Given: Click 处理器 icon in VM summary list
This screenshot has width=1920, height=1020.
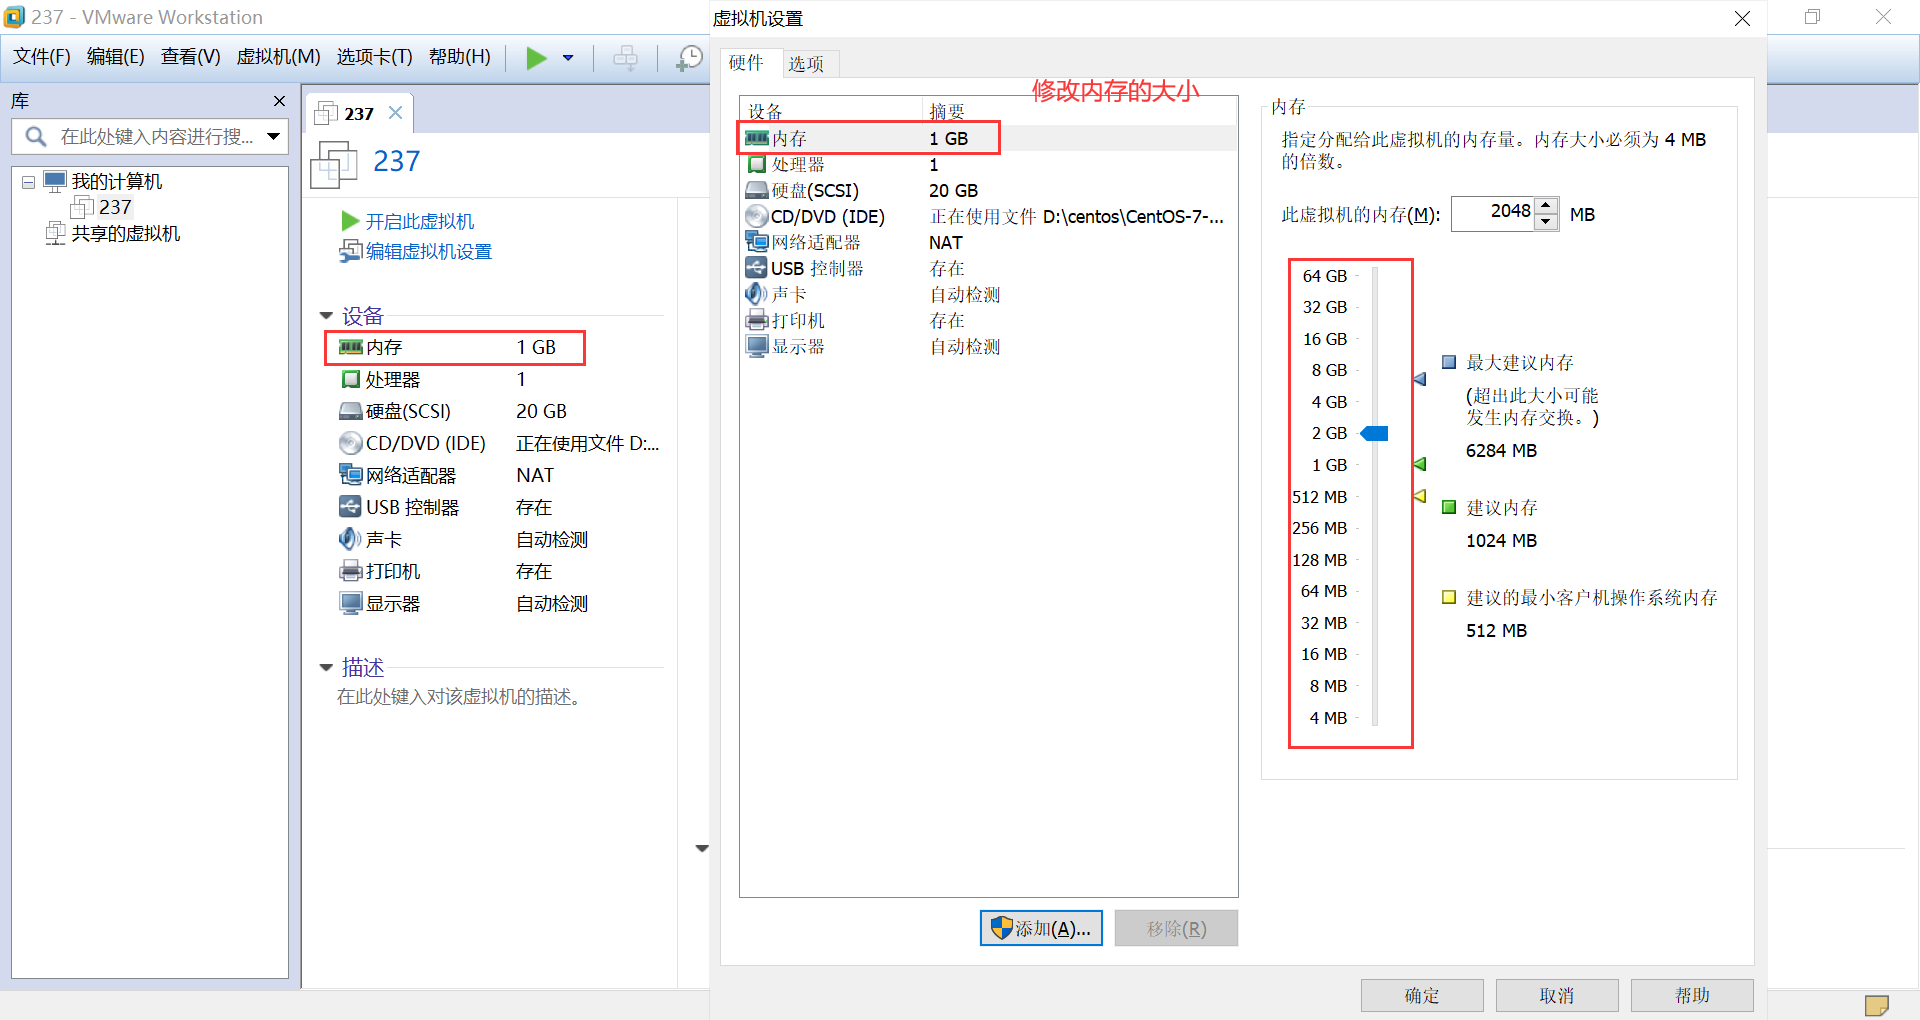Looking at the screenshot, I should point(350,379).
